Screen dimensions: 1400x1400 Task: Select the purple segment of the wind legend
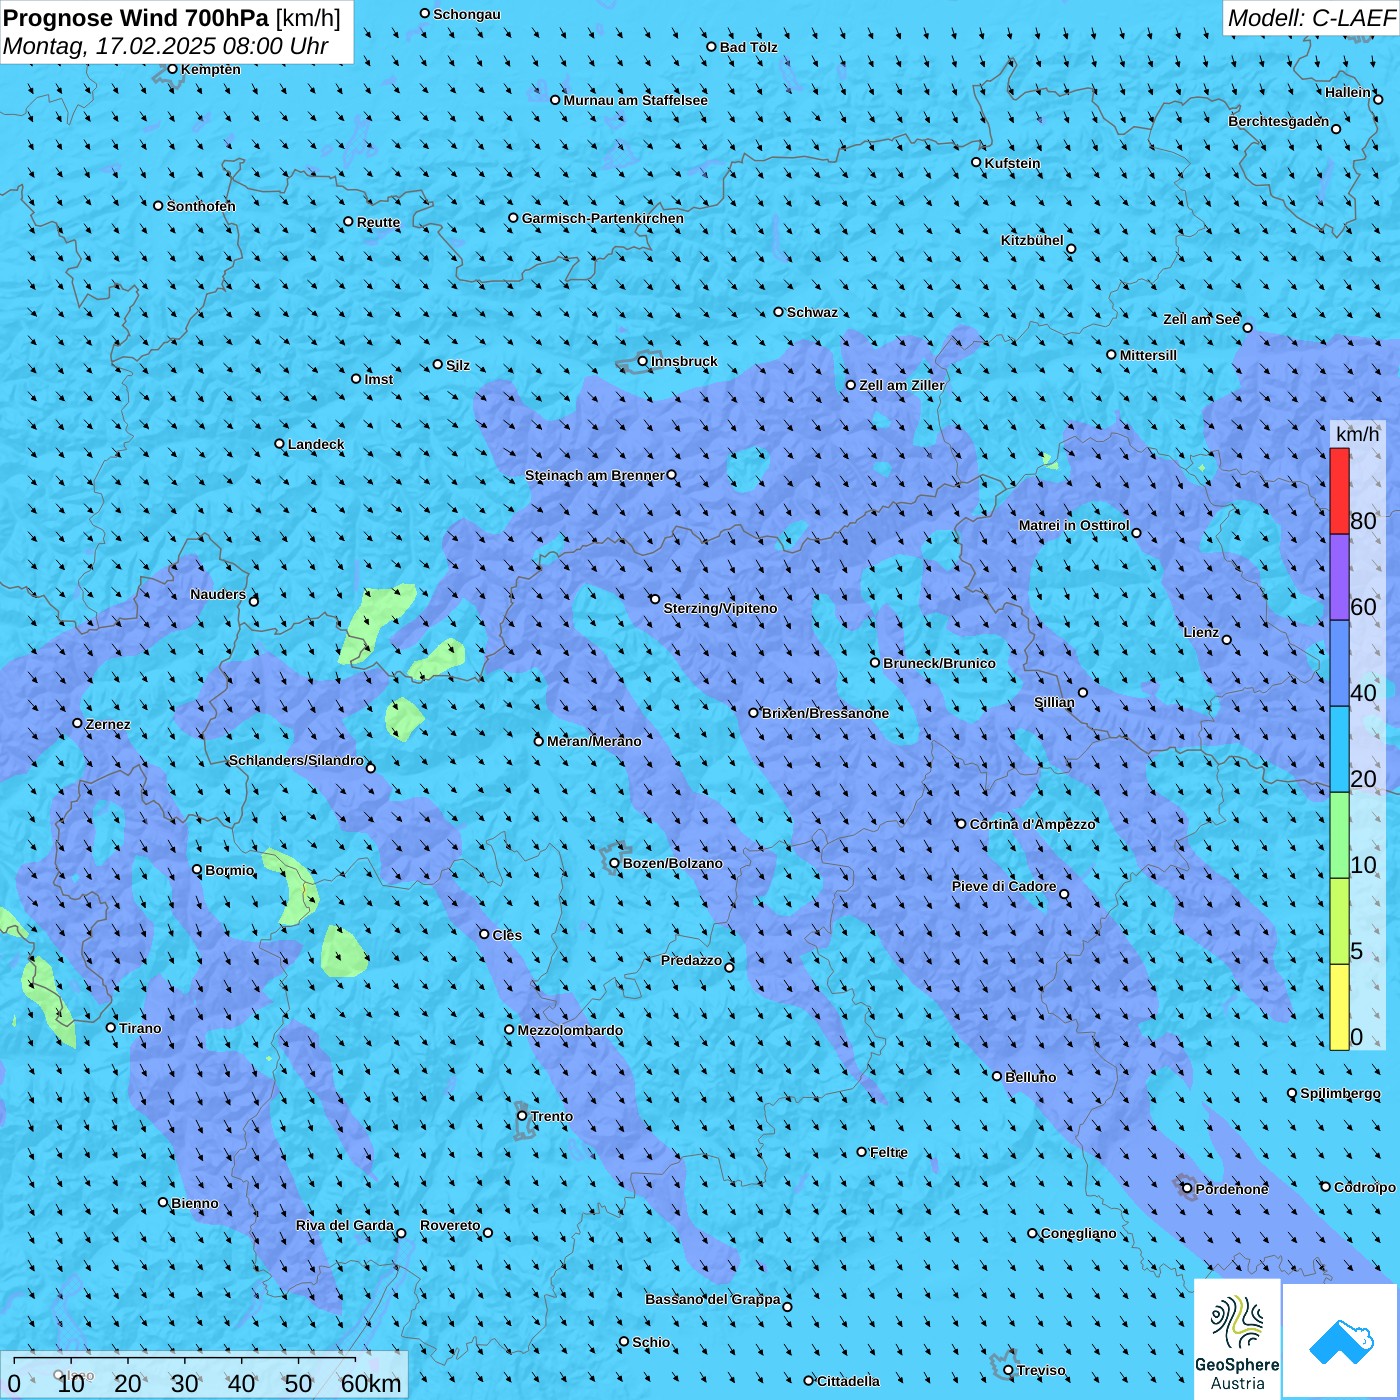(x=1339, y=577)
